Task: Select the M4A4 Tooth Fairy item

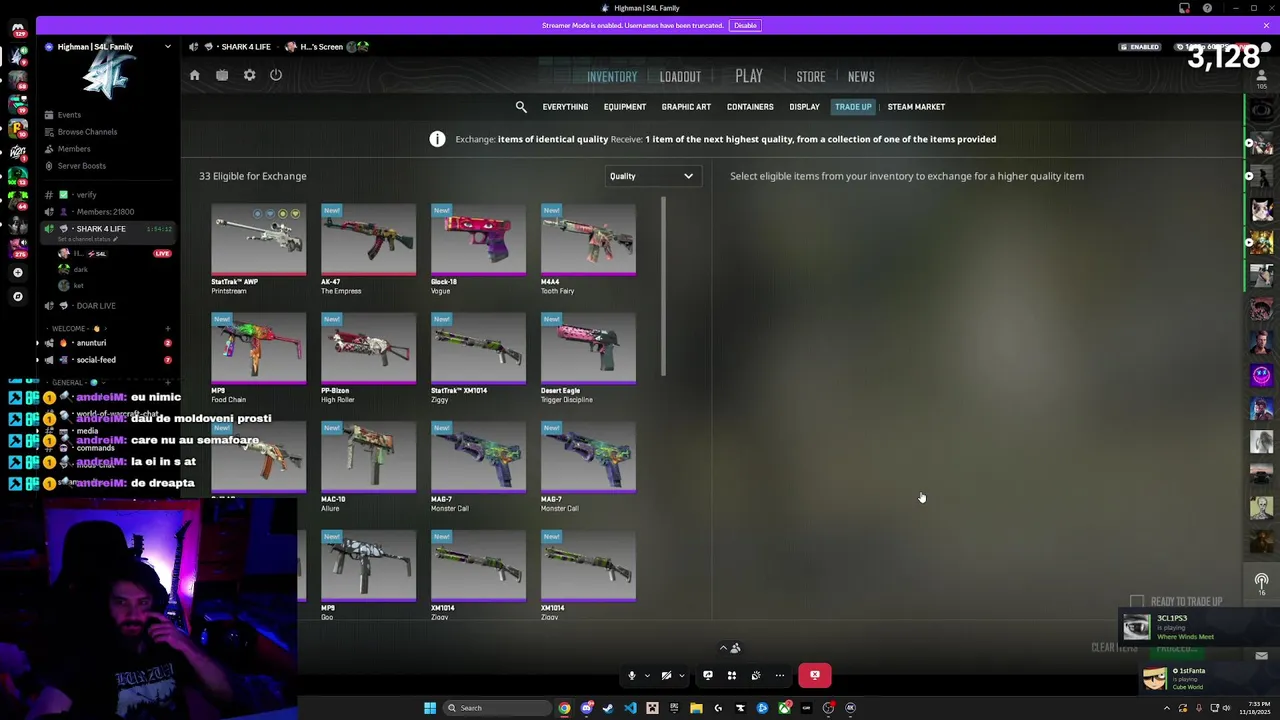Action: pos(588,249)
